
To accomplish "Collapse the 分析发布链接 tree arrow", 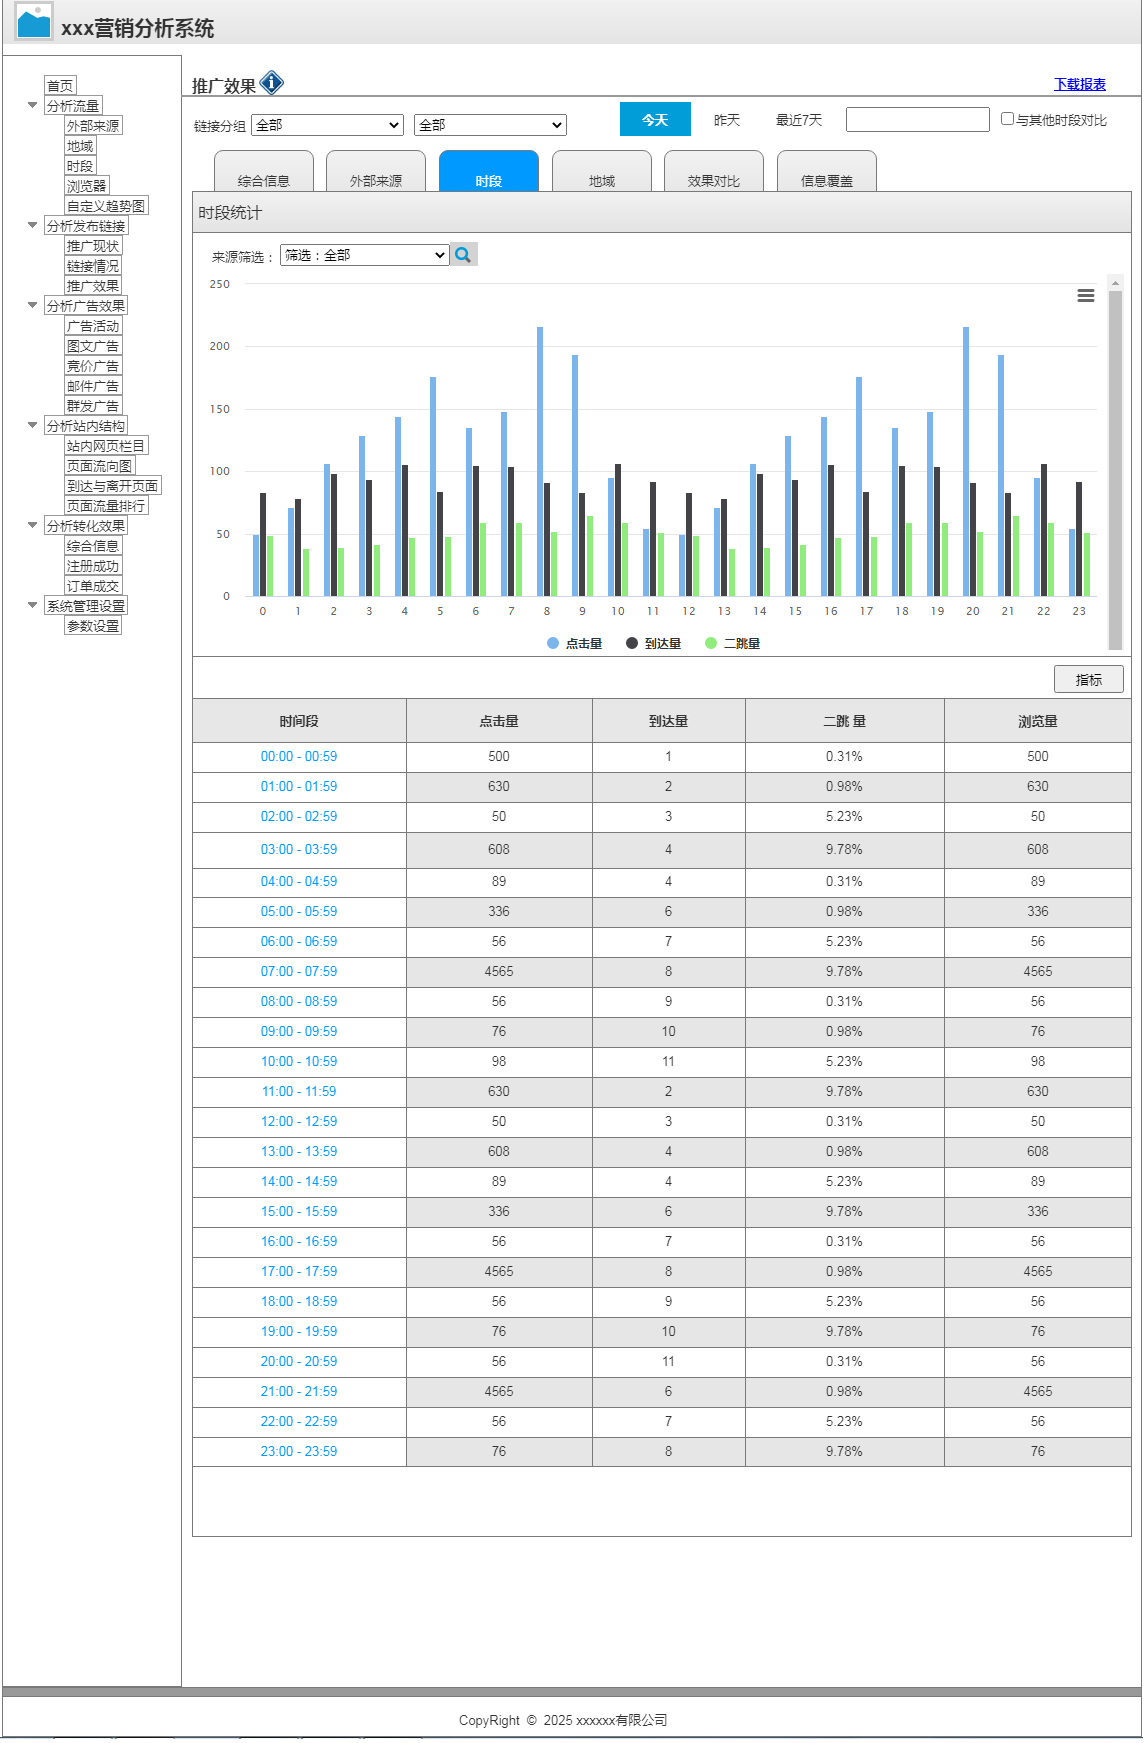I will point(32,225).
